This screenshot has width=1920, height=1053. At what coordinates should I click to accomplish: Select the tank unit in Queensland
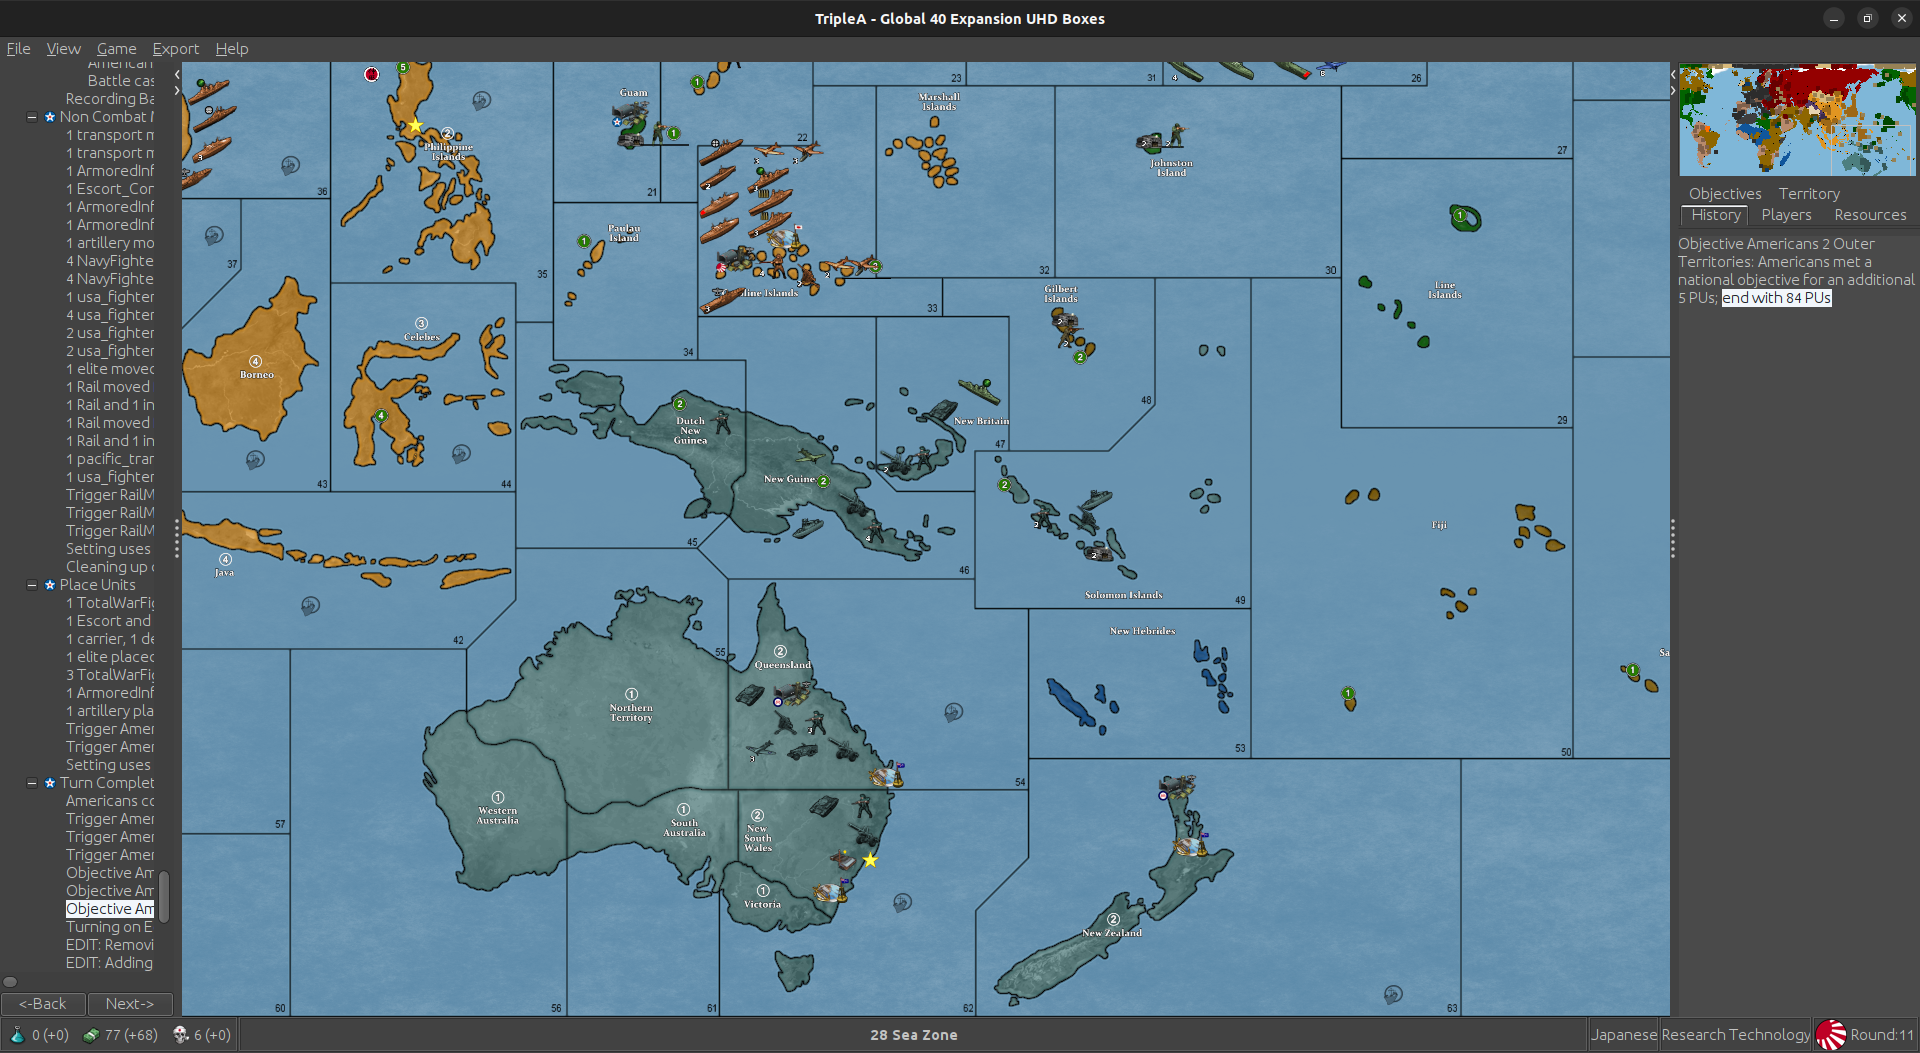coord(750,694)
